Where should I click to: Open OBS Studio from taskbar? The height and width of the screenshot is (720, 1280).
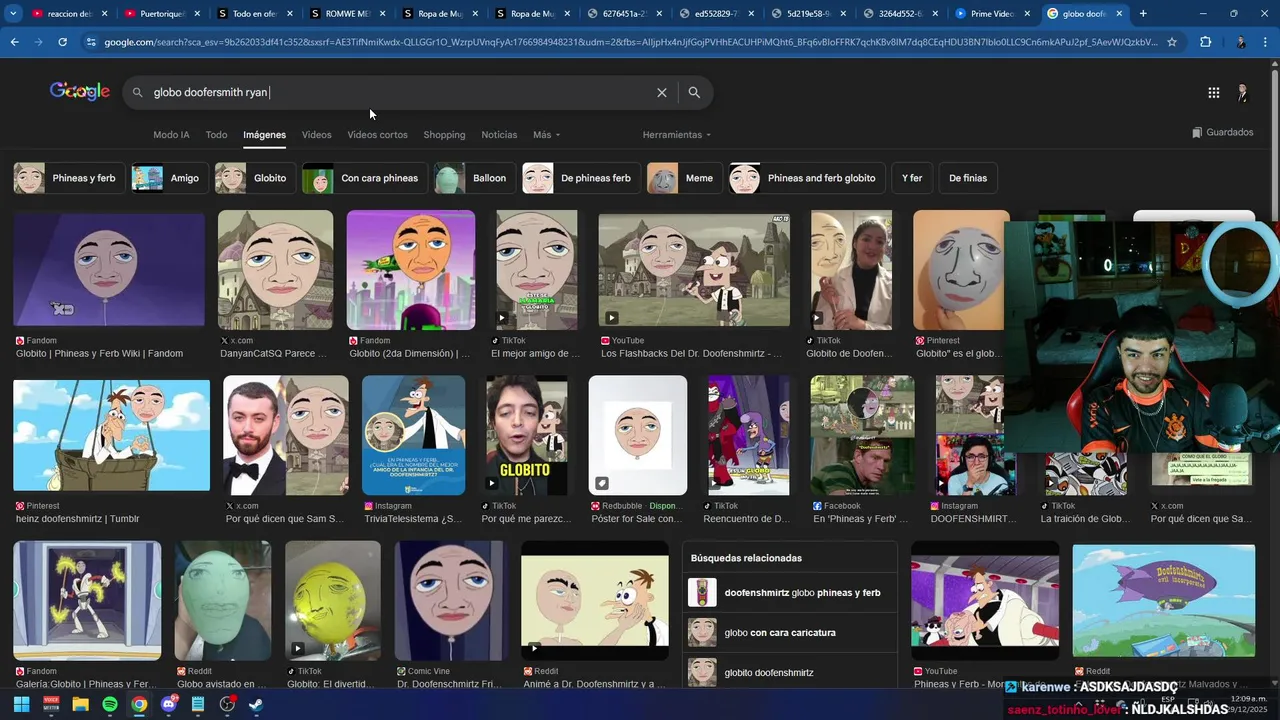click(227, 704)
